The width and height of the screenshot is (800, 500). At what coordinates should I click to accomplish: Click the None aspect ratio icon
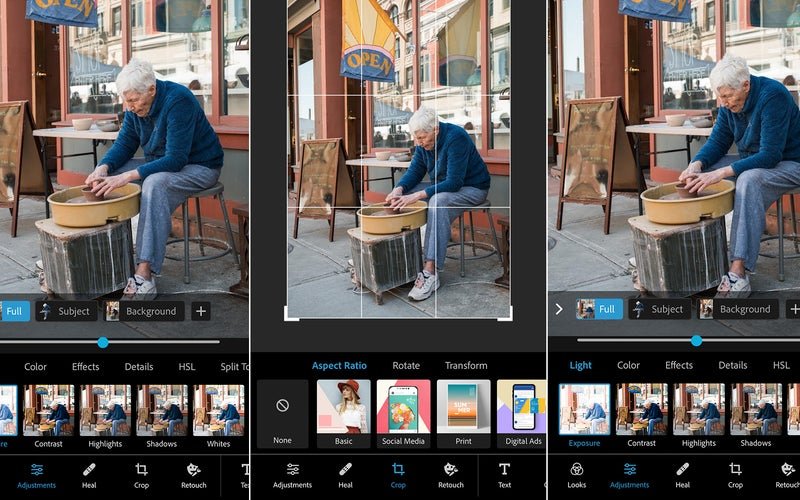pyautogui.click(x=283, y=406)
